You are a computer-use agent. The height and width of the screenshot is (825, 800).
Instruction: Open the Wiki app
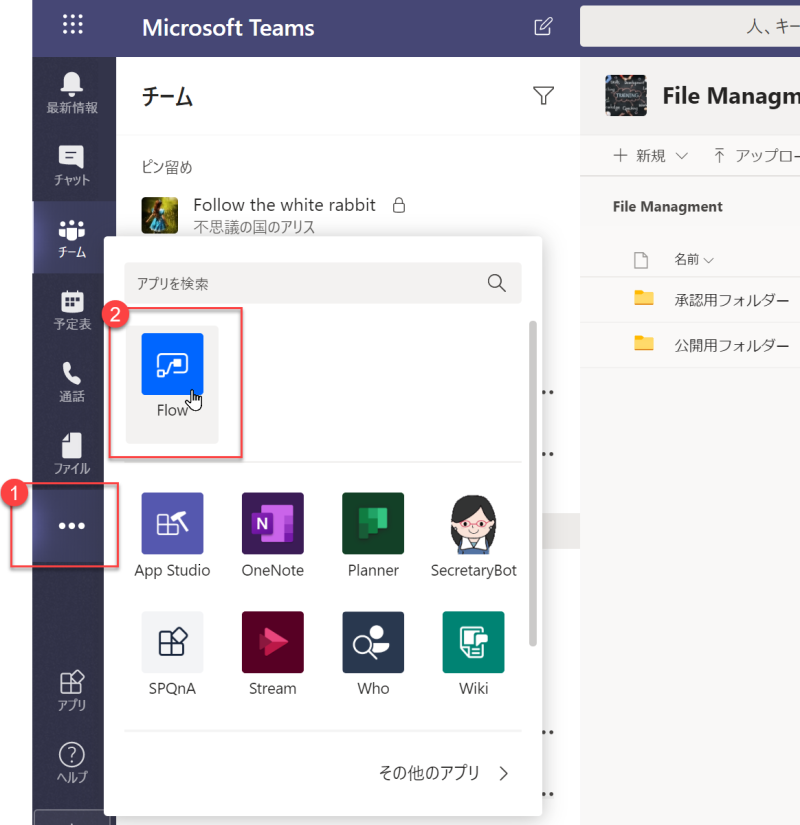pos(474,654)
